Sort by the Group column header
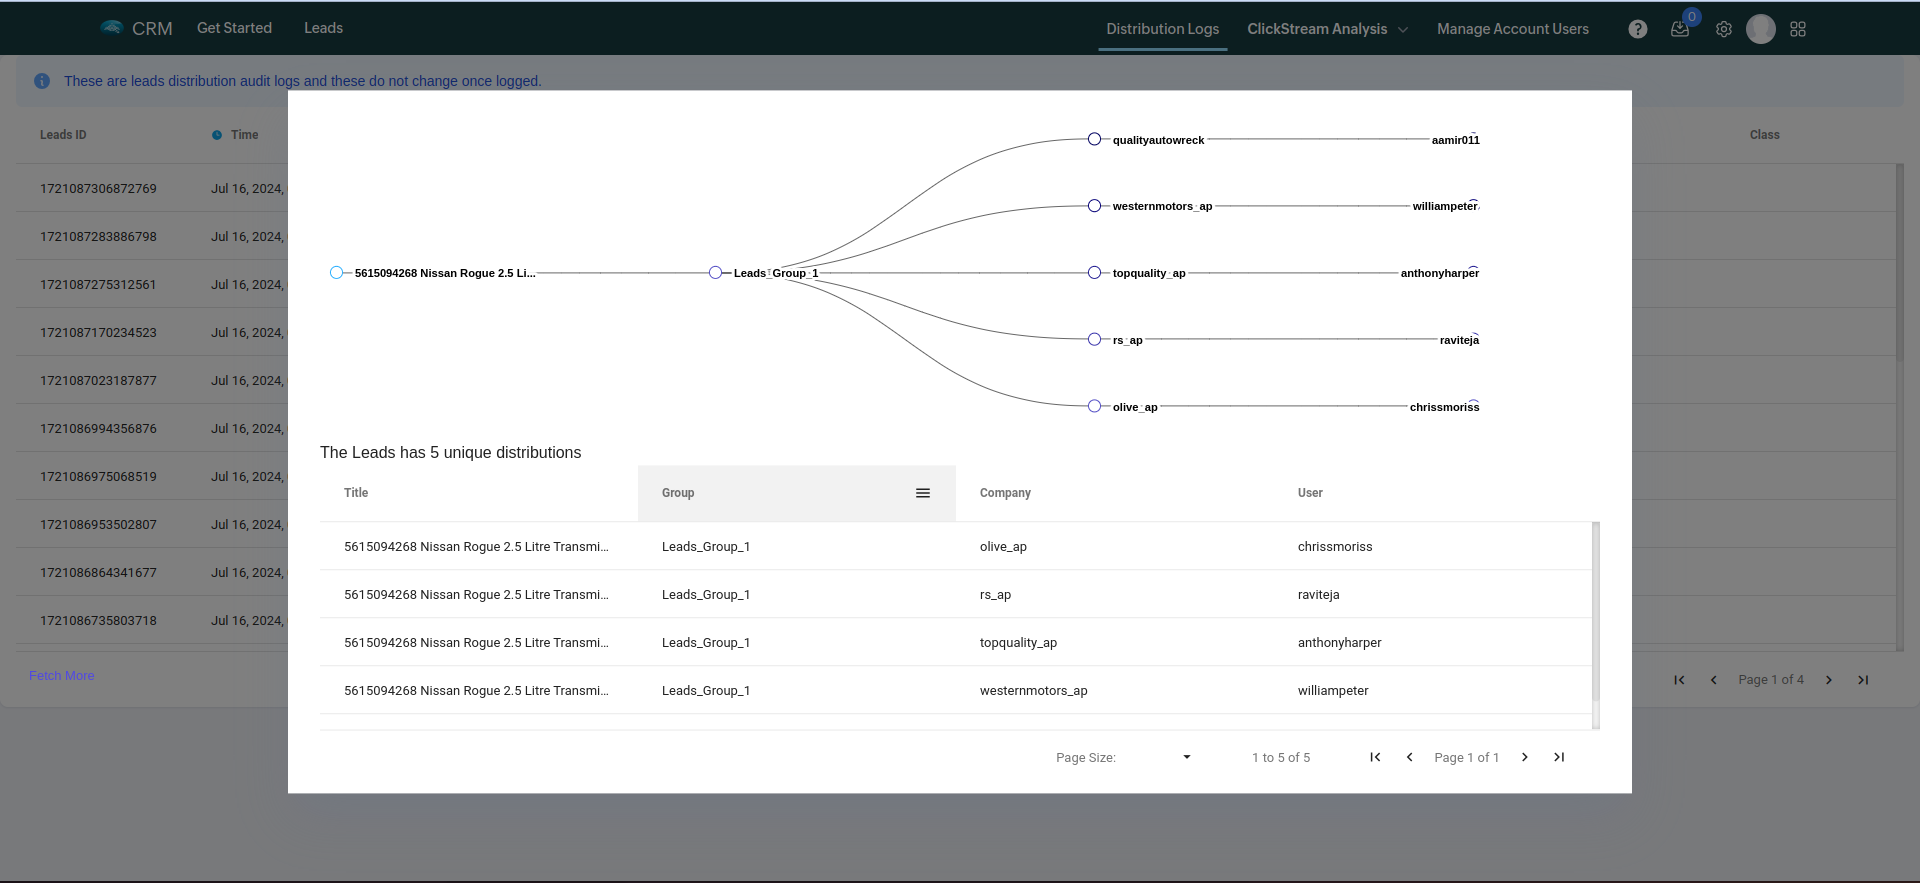The image size is (1920, 883). pyautogui.click(x=678, y=493)
